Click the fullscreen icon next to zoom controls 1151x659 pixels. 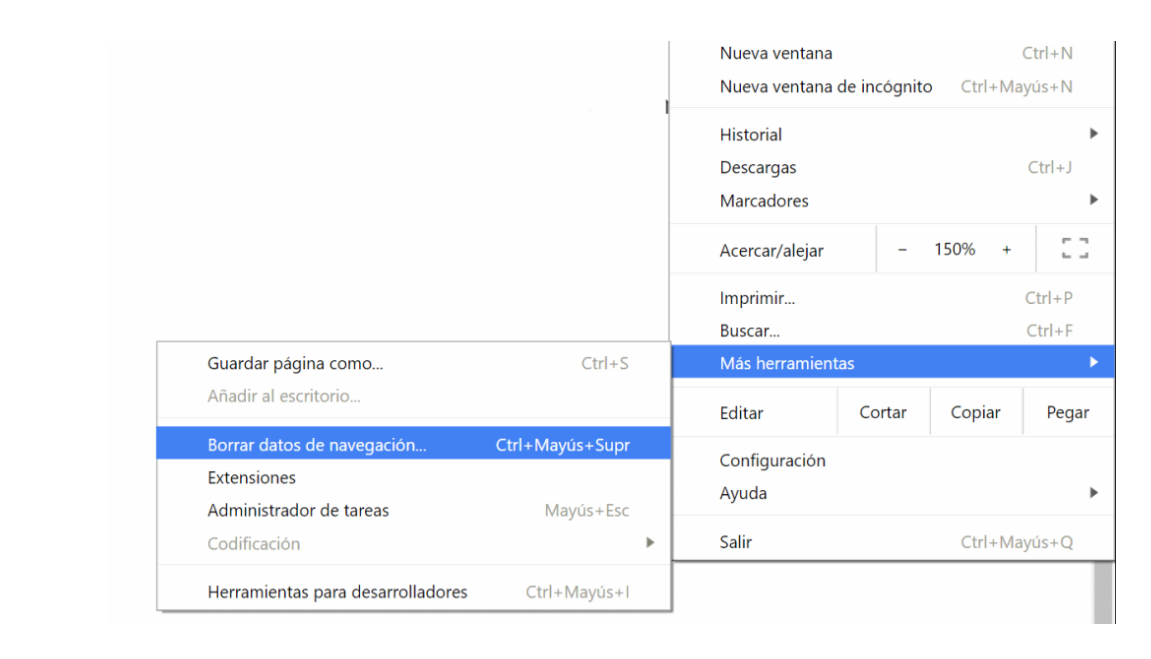coord(1074,248)
